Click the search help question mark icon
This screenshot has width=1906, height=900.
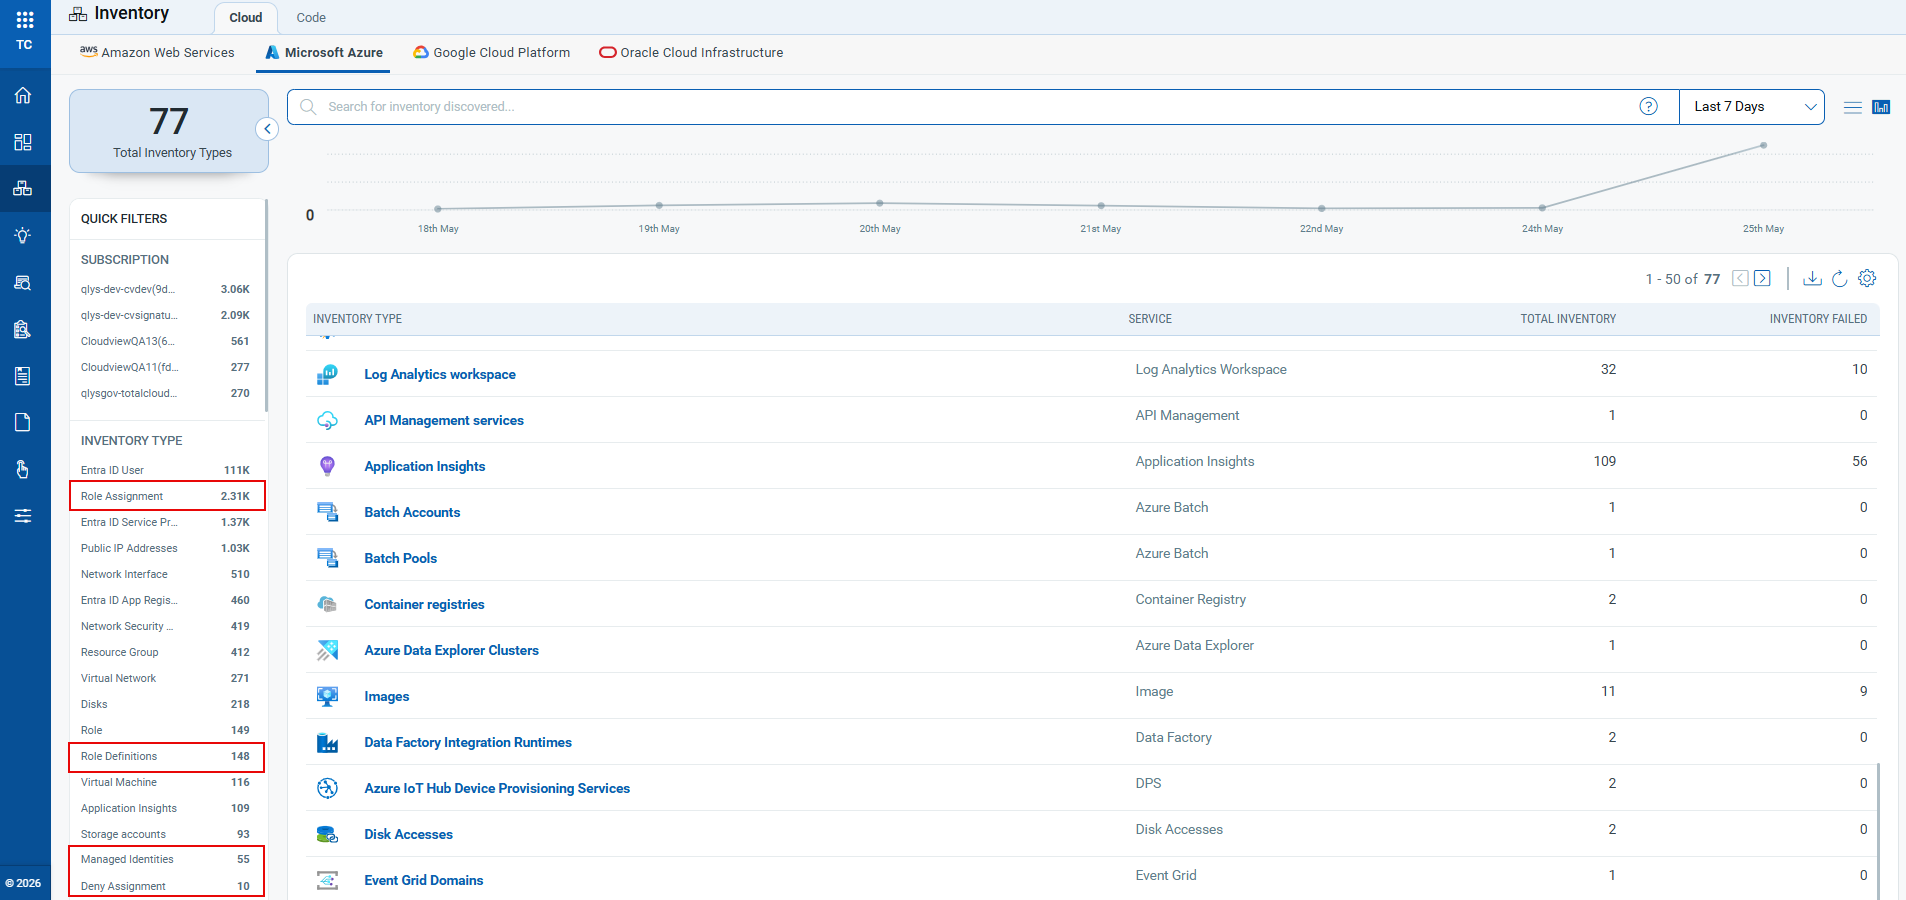(1649, 106)
